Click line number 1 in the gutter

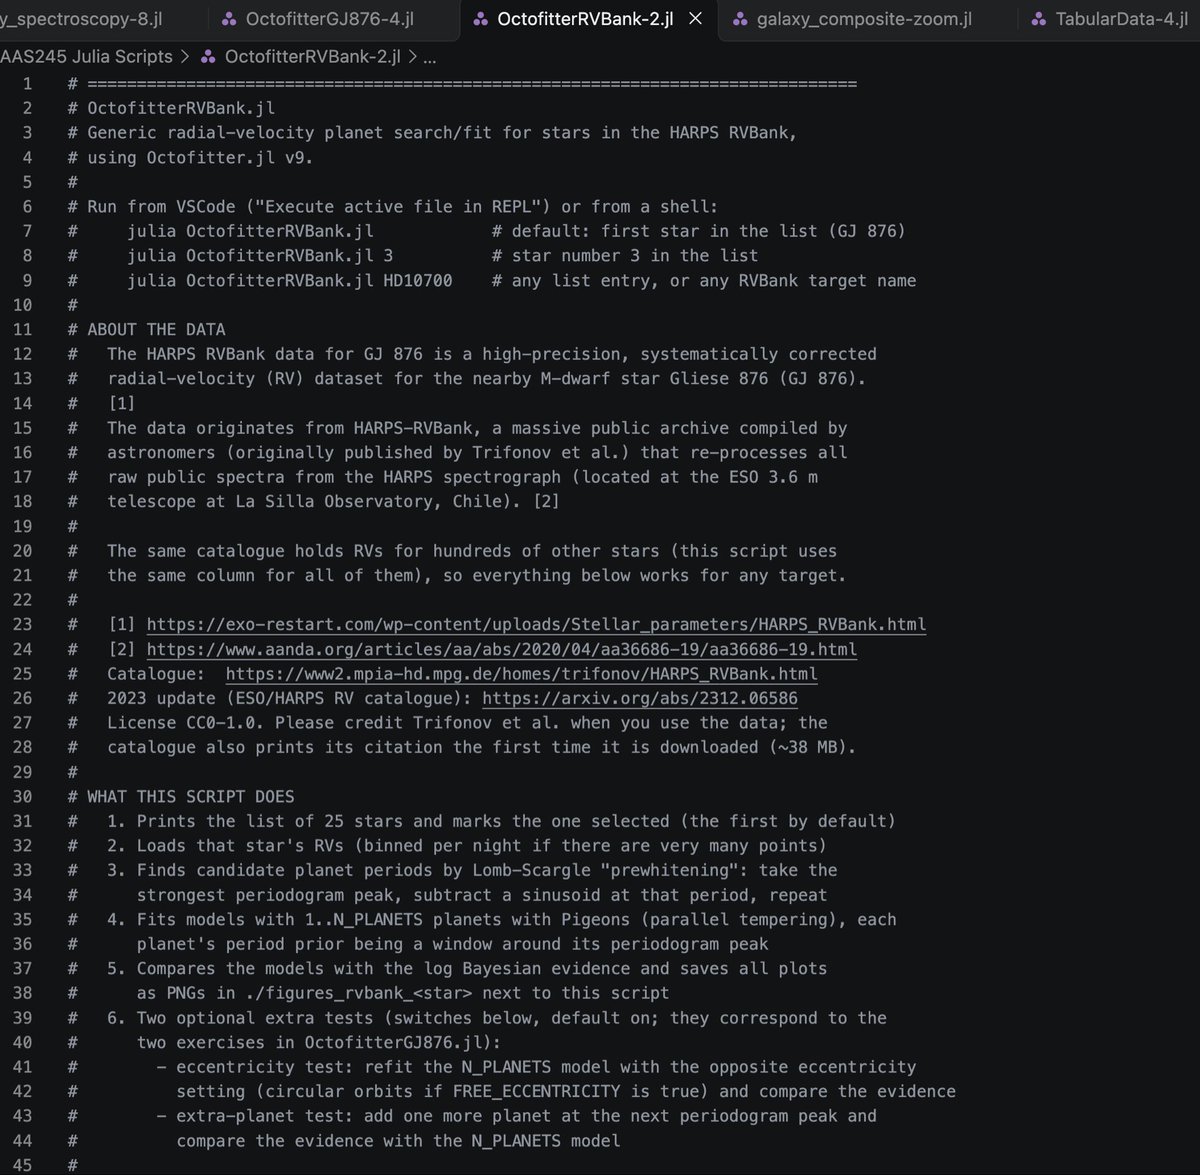27,83
